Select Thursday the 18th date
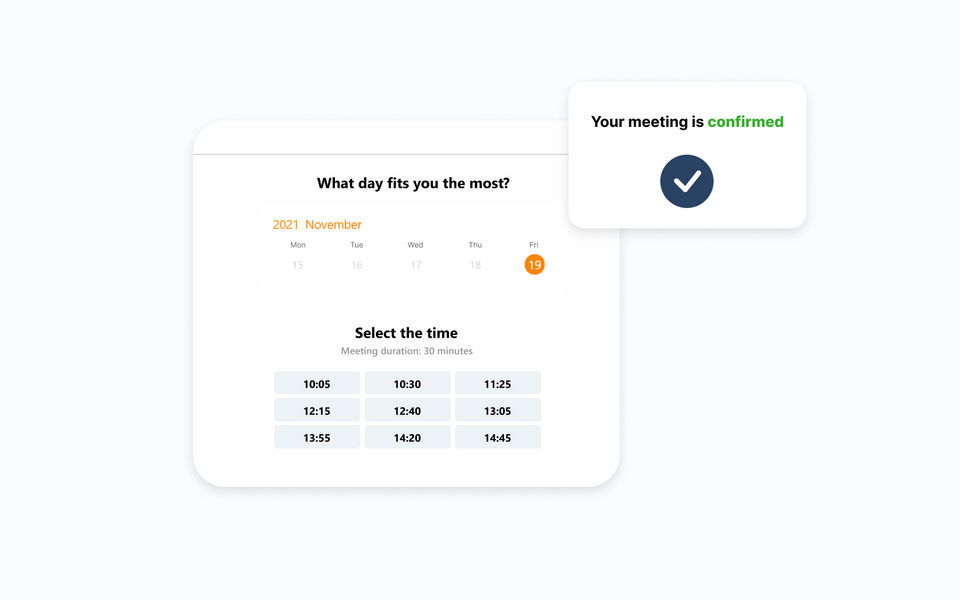 (x=475, y=265)
